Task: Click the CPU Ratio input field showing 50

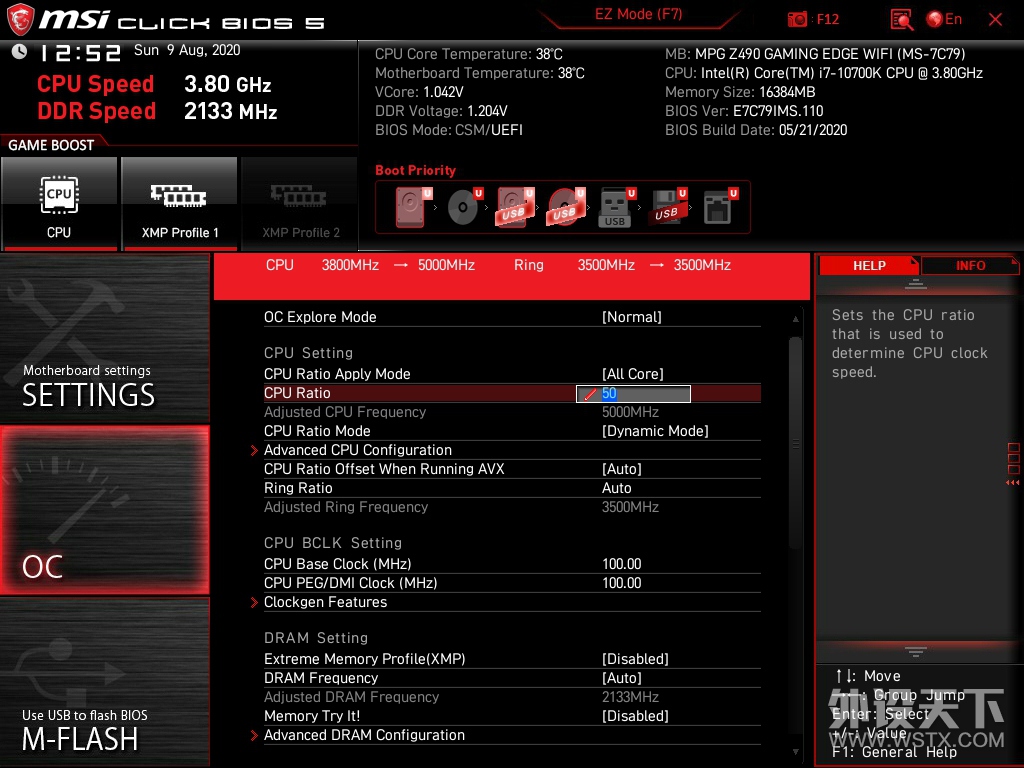Action: pyautogui.click(x=633, y=393)
